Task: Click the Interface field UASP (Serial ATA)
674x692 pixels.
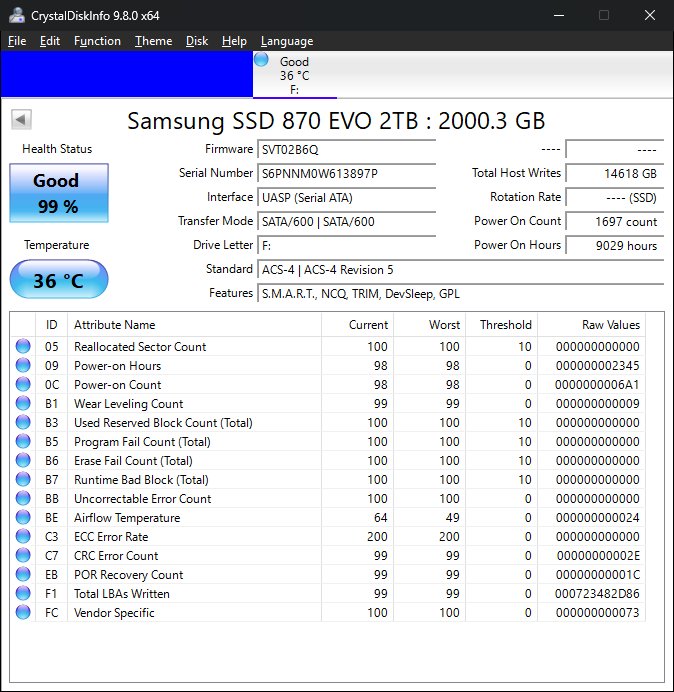Action: coord(346,197)
